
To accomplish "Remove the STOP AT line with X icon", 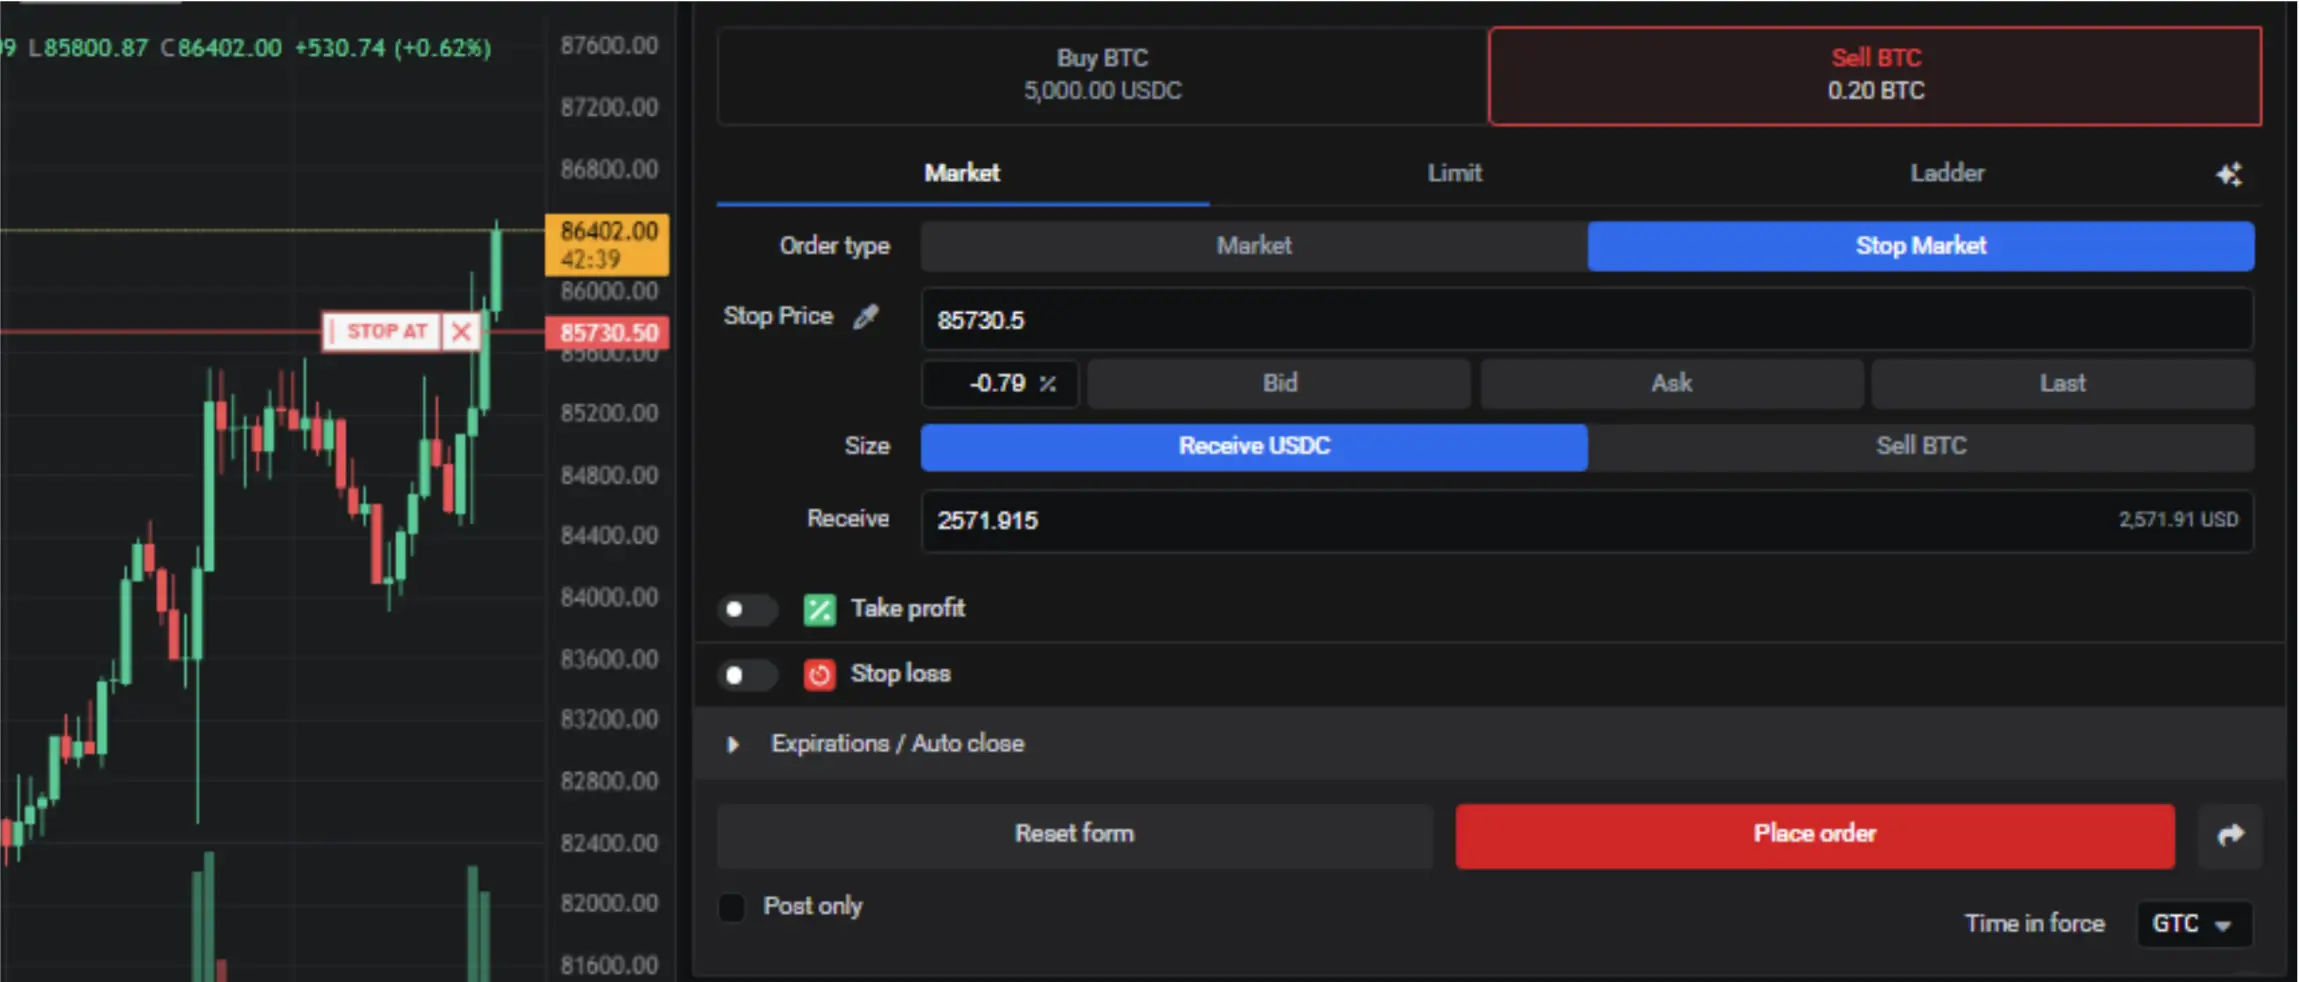I will coord(461,332).
